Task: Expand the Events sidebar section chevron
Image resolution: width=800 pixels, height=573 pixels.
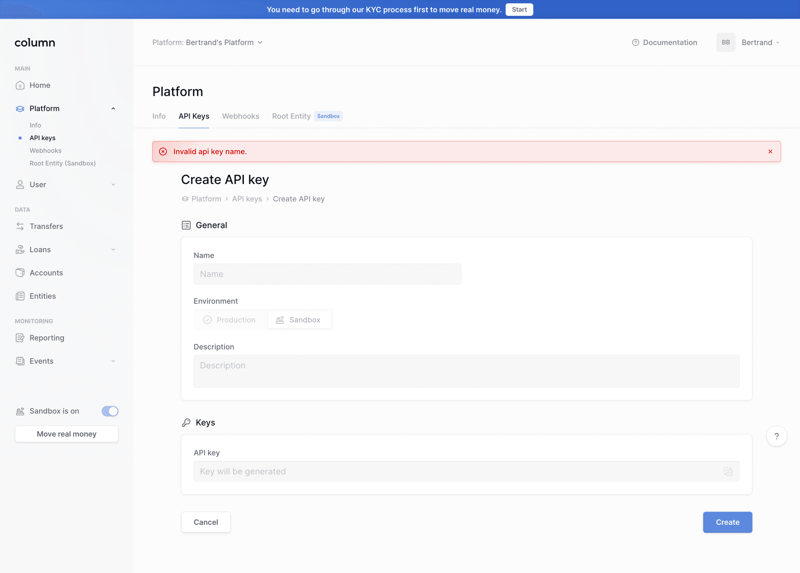Action: click(x=113, y=361)
